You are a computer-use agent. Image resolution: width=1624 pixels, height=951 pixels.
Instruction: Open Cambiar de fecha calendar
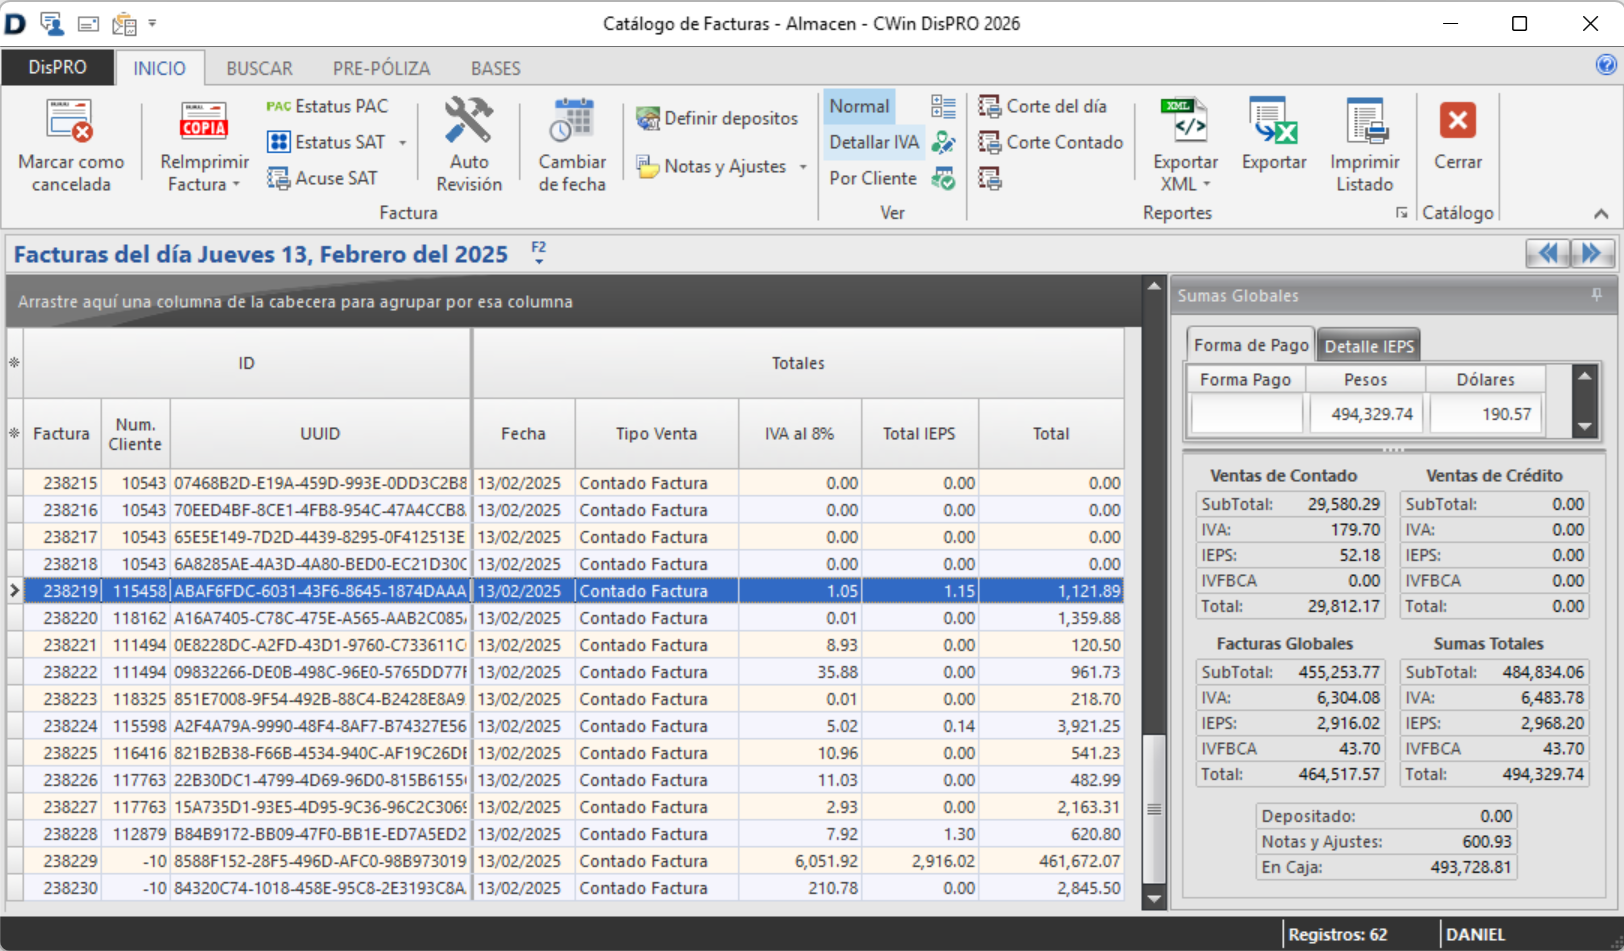pos(572,121)
